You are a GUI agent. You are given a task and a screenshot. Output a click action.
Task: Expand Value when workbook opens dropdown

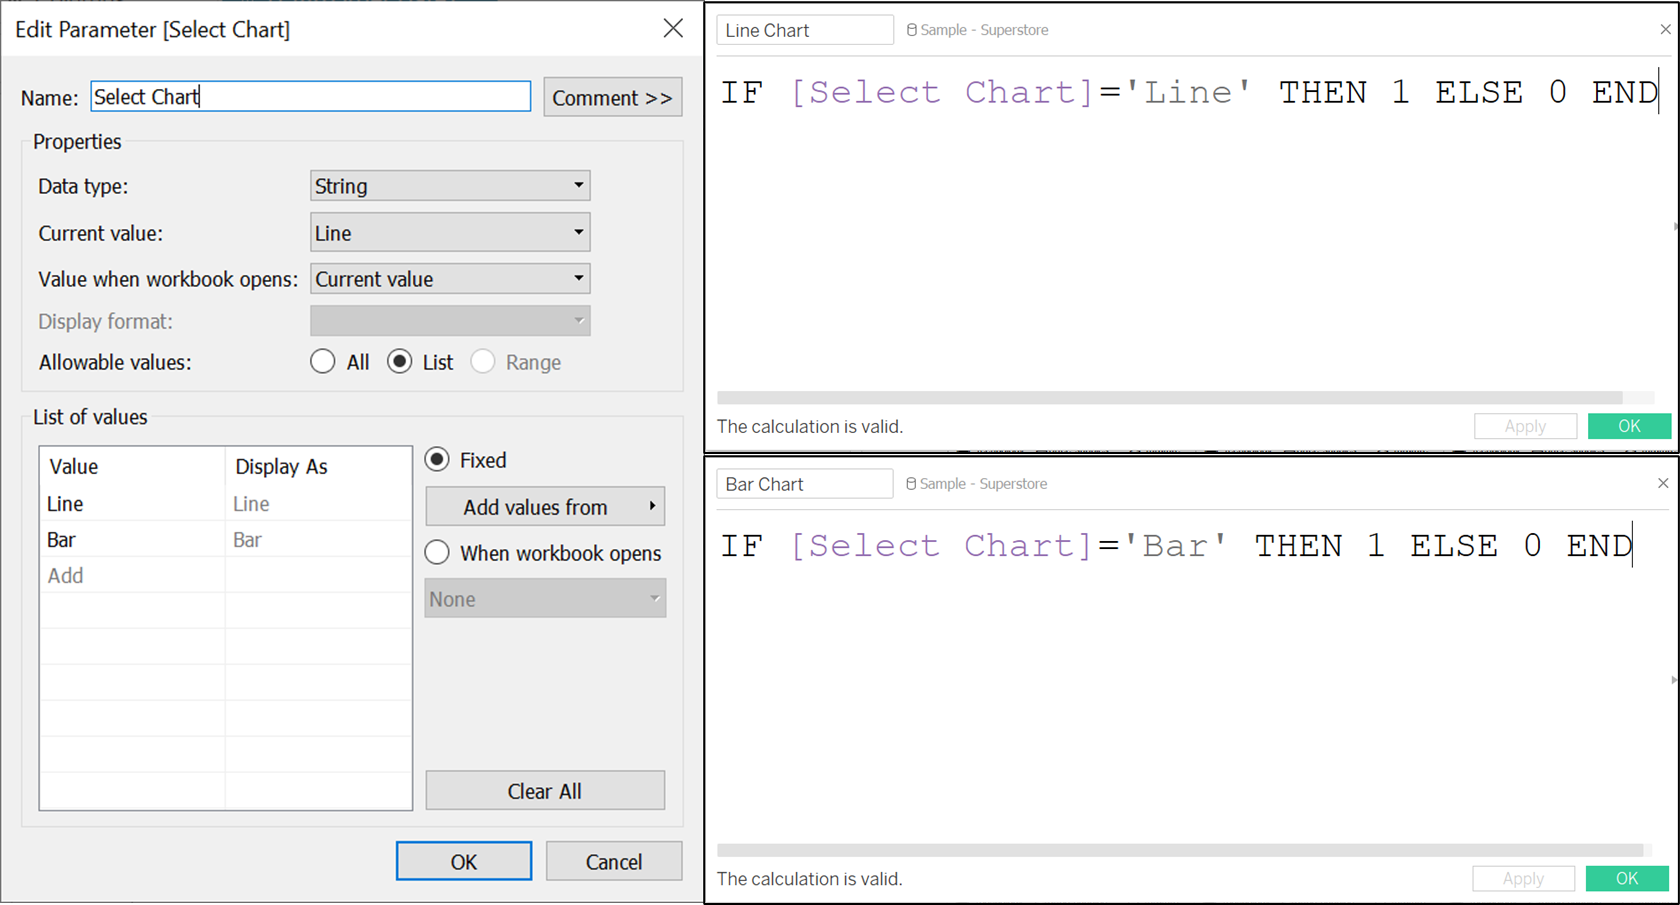pyautogui.click(x=450, y=279)
